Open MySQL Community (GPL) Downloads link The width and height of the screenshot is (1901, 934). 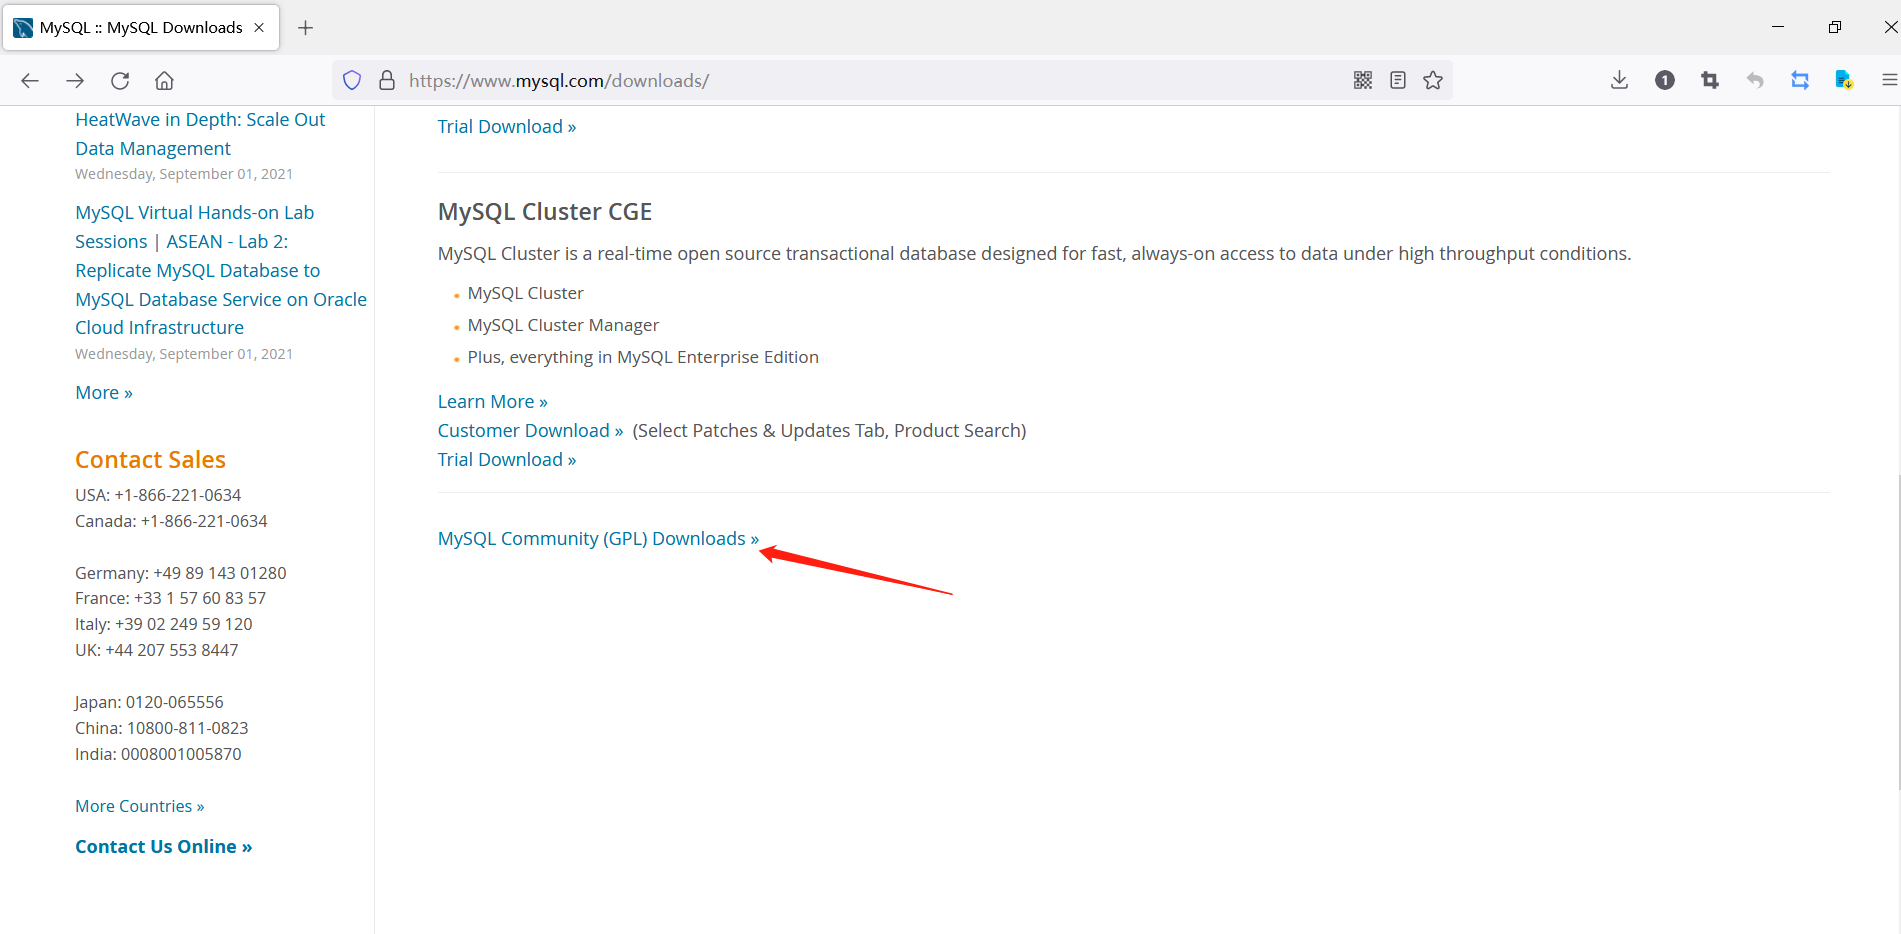[x=598, y=539]
